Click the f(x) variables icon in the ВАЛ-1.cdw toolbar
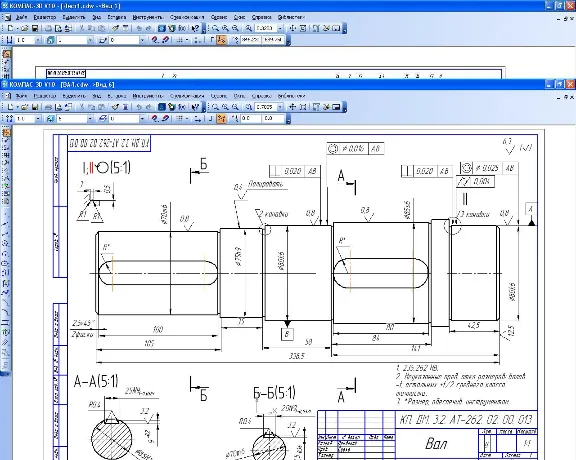The height and width of the screenshot is (460, 576). coord(182,107)
